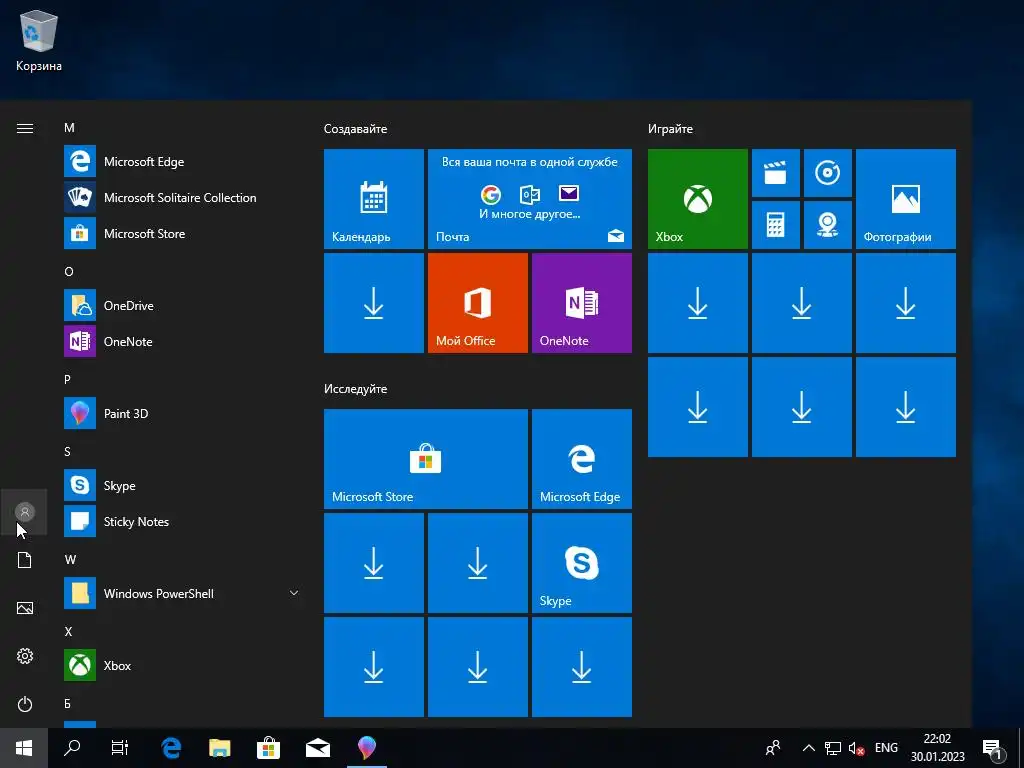
Task: Open File Explorer from the taskbar
Action: click(x=219, y=748)
